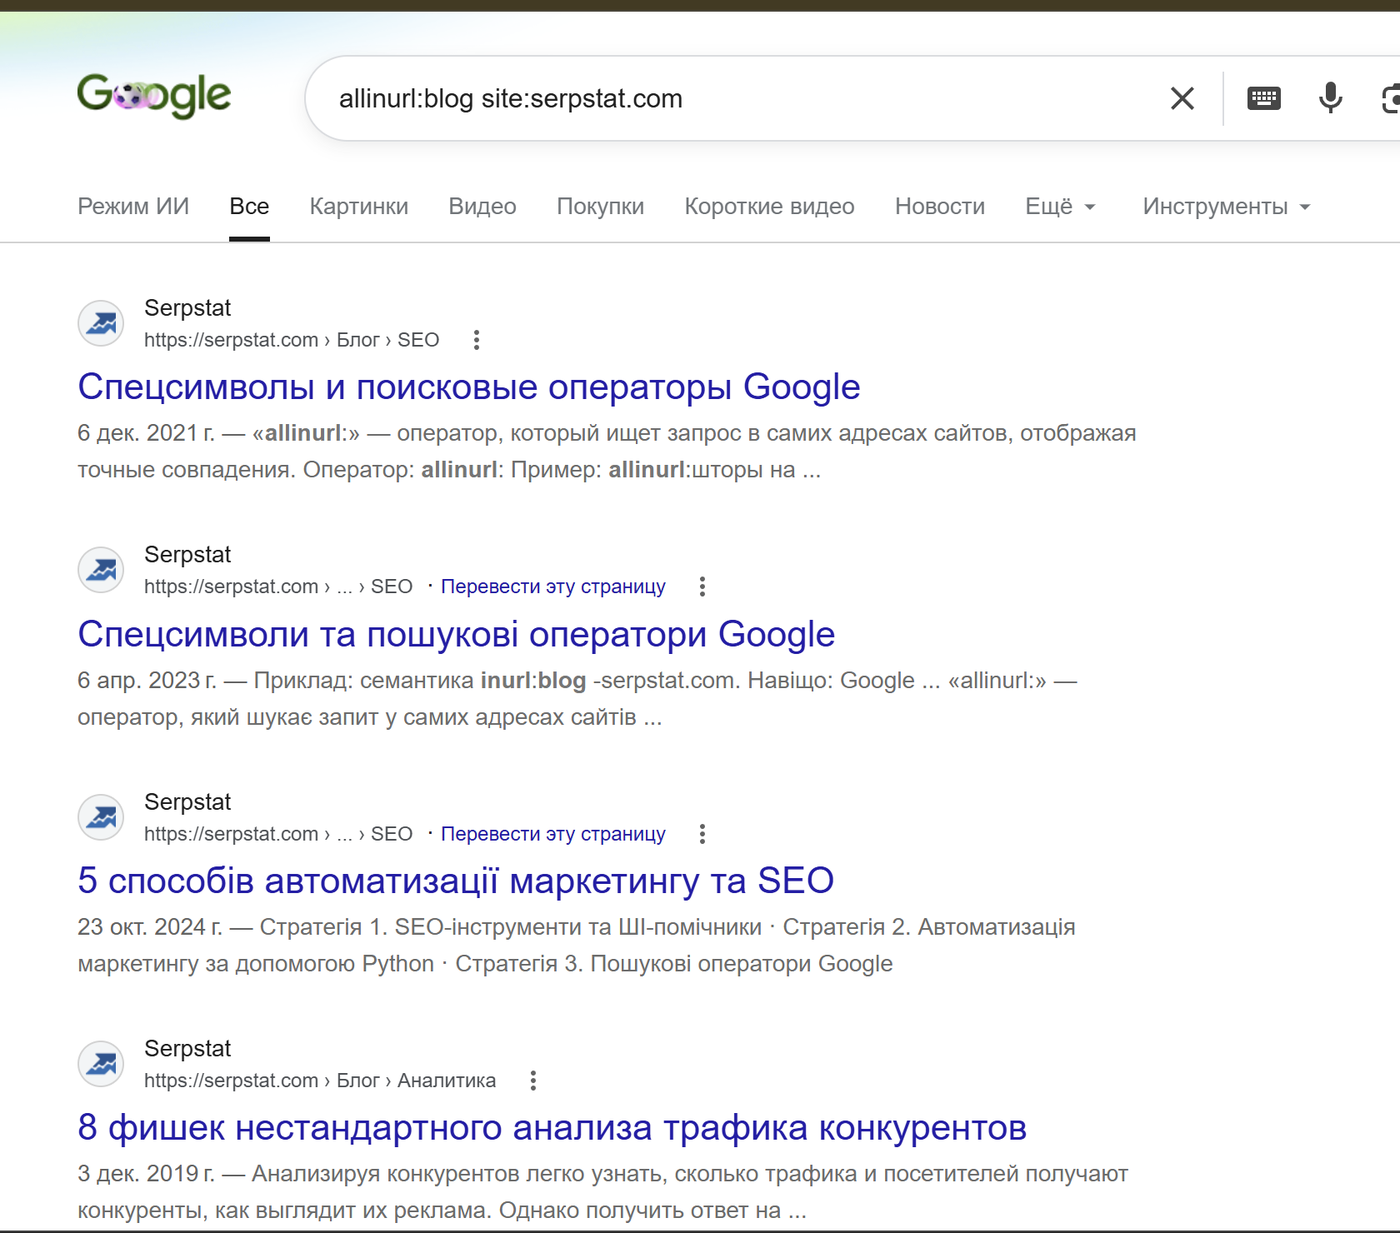Switch to the Картинки tab
The image size is (1400, 1233).
[359, 206]
